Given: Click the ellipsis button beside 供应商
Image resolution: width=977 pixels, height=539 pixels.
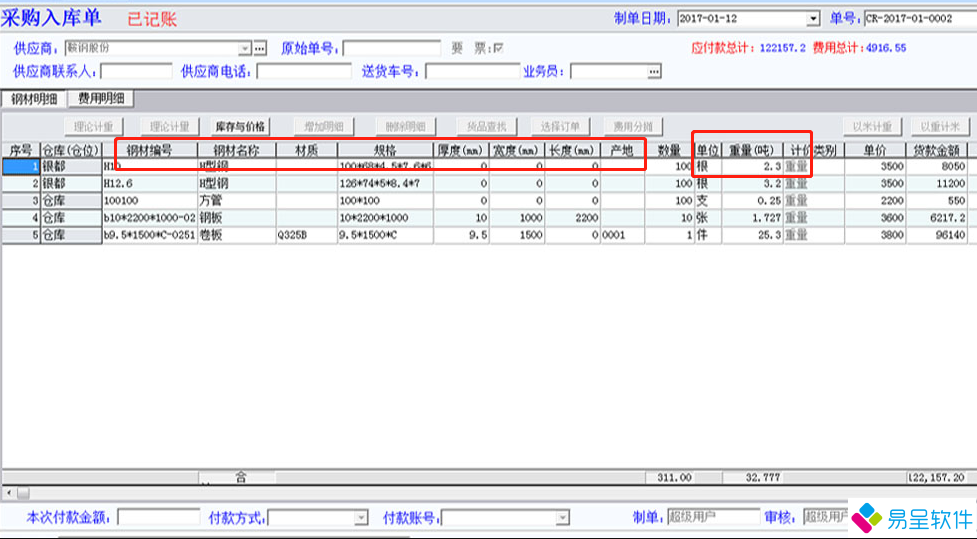Looking at the screenshot, I should tap(260, 48).
